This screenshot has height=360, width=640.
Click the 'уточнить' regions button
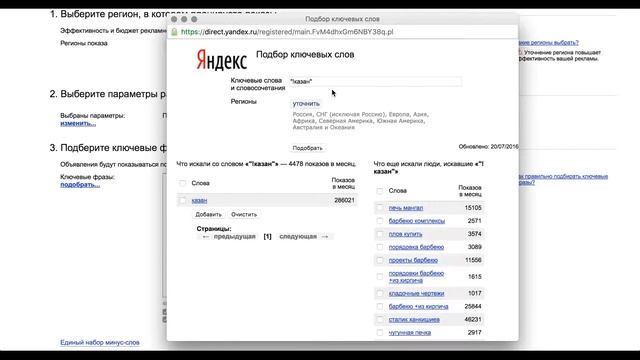[x=306, y=104]
